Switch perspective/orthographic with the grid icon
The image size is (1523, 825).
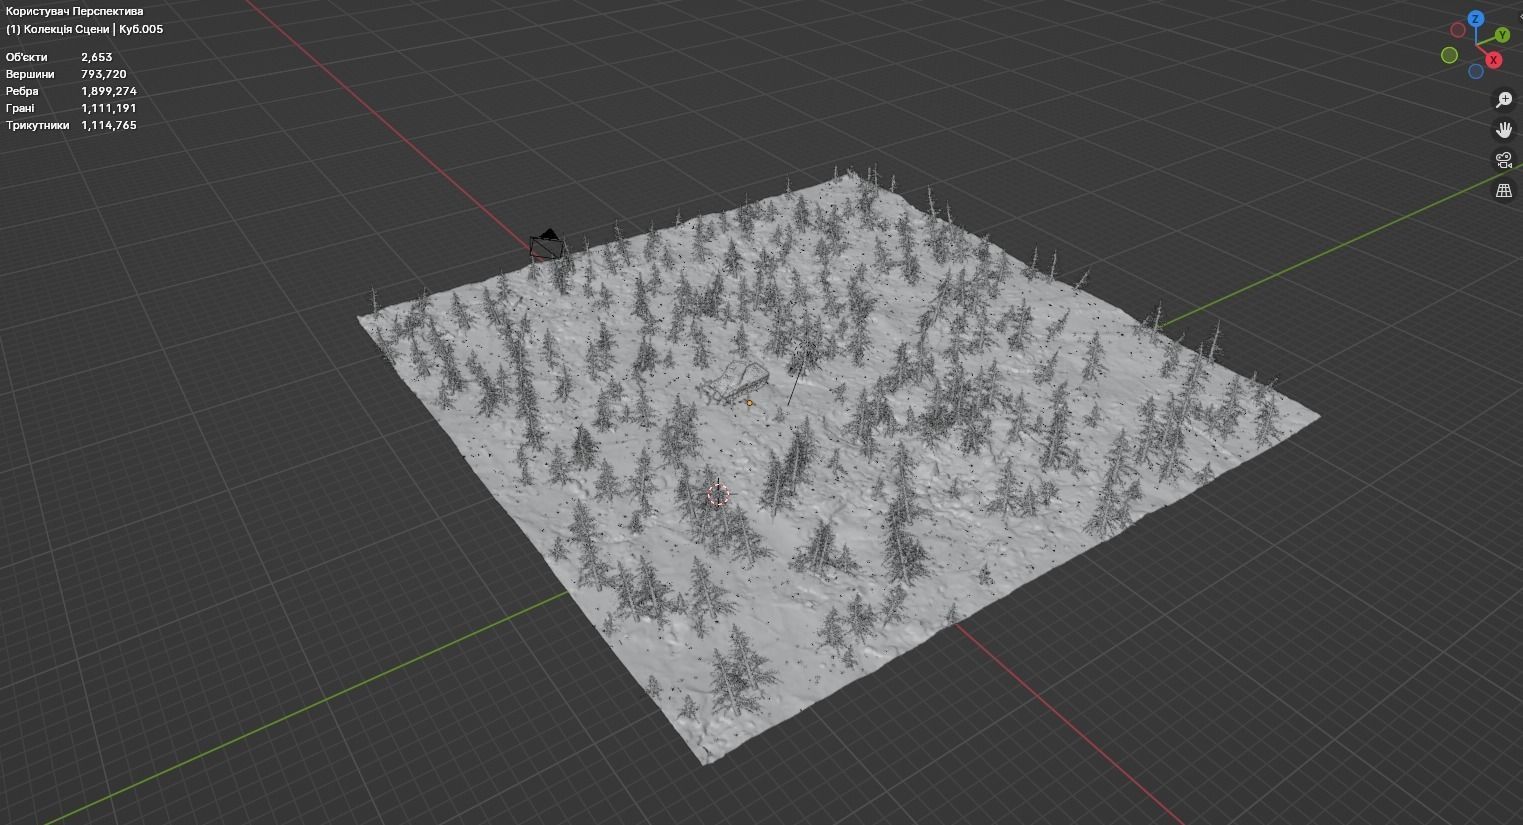[x=1504, y=190]
